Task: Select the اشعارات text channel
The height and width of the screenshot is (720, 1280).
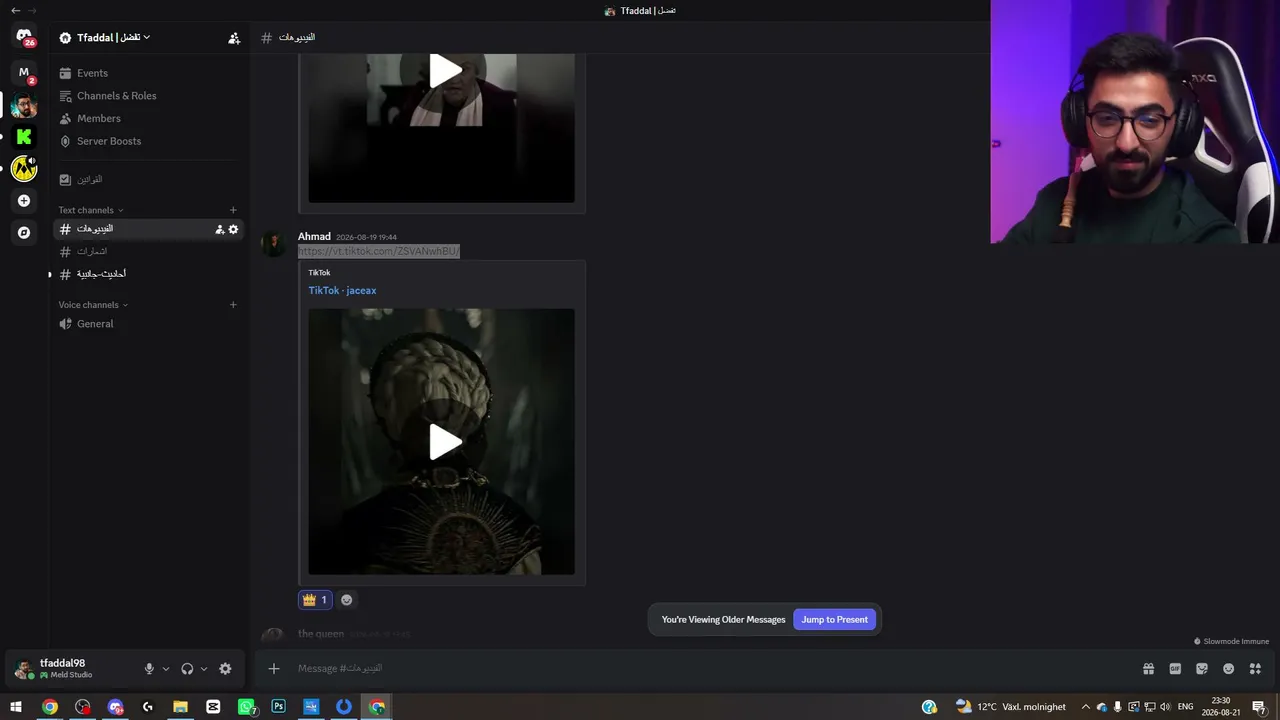Action: pyautogui.click(x=147, y=251)
